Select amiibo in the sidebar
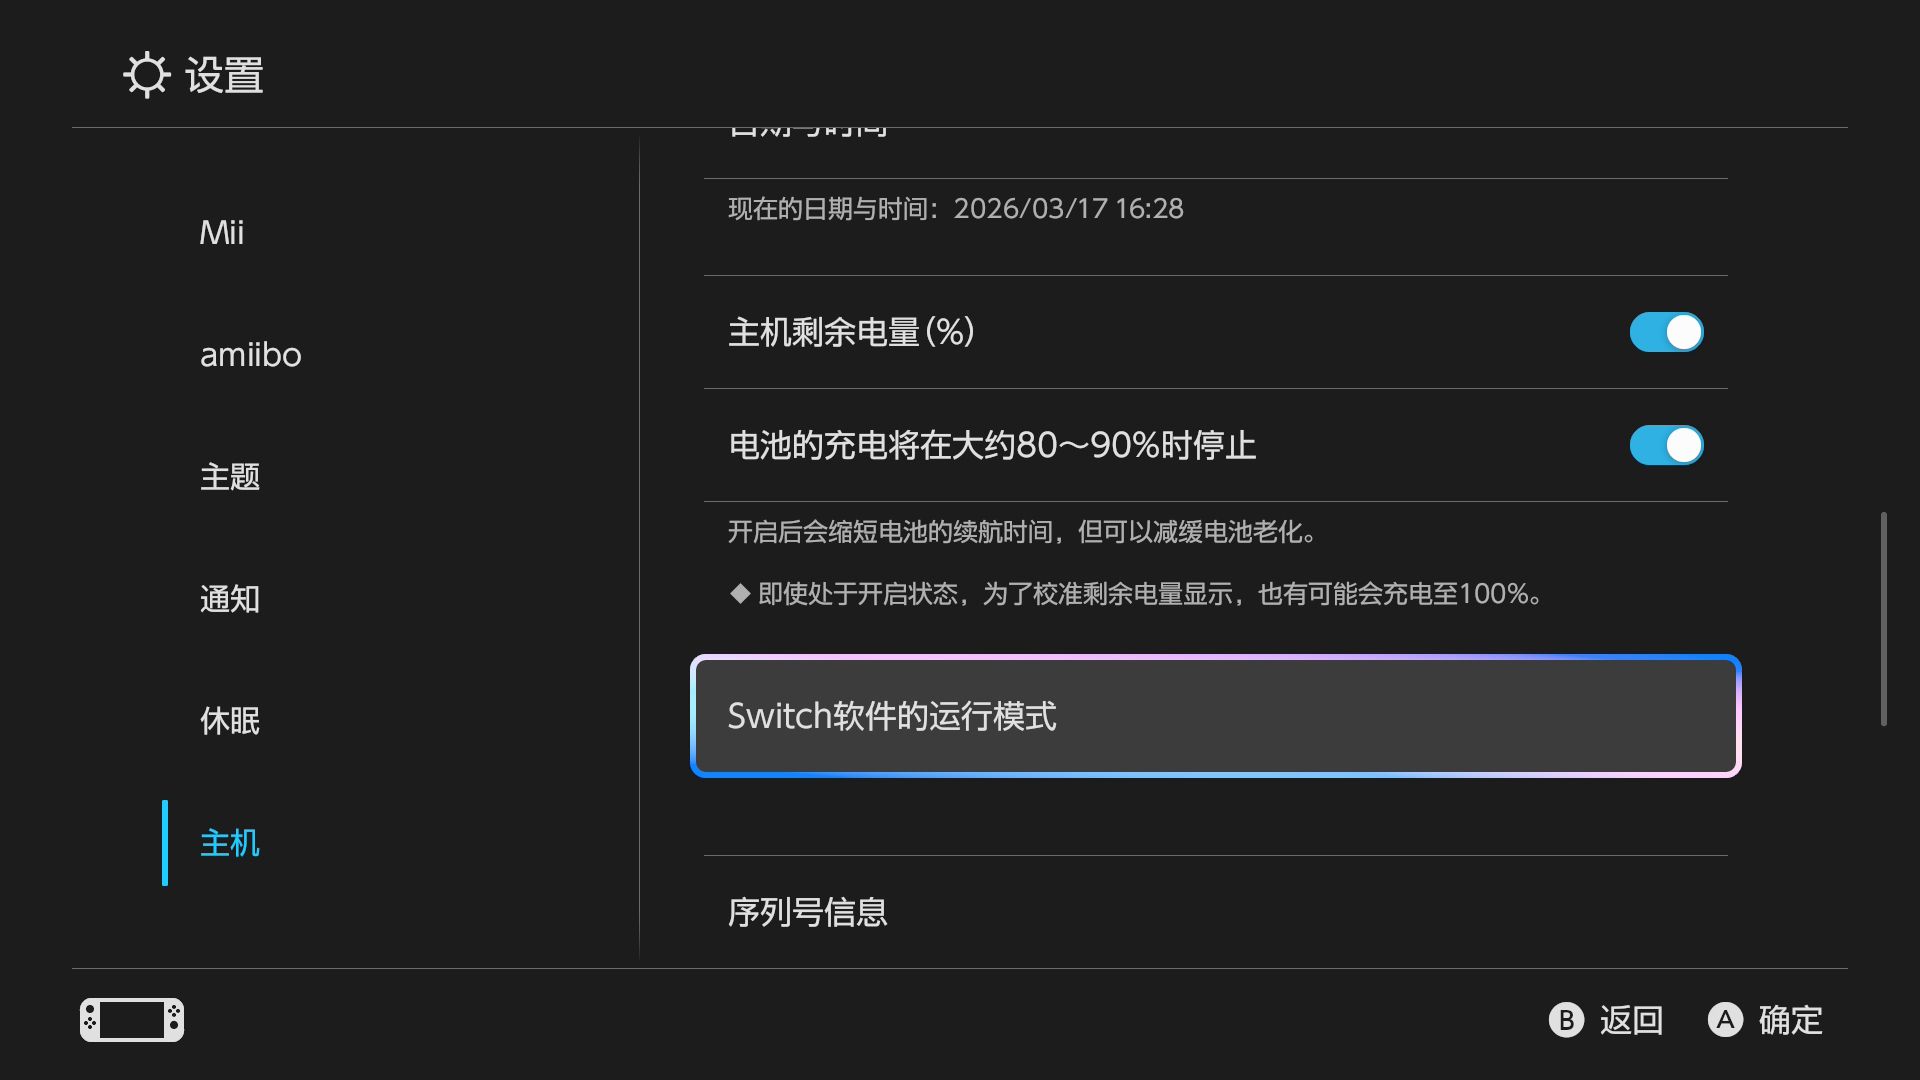Image resolution: width=1920 pixels, height=1080 pixels. pos(250,355)
